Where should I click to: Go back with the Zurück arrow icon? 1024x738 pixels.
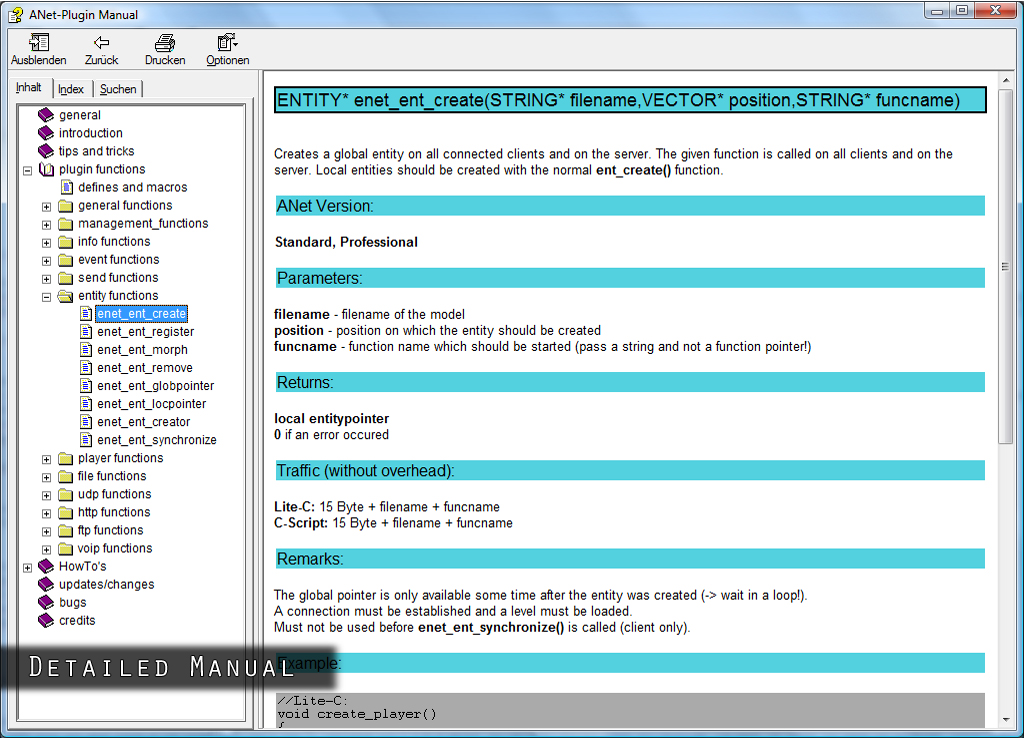point(101,42)
